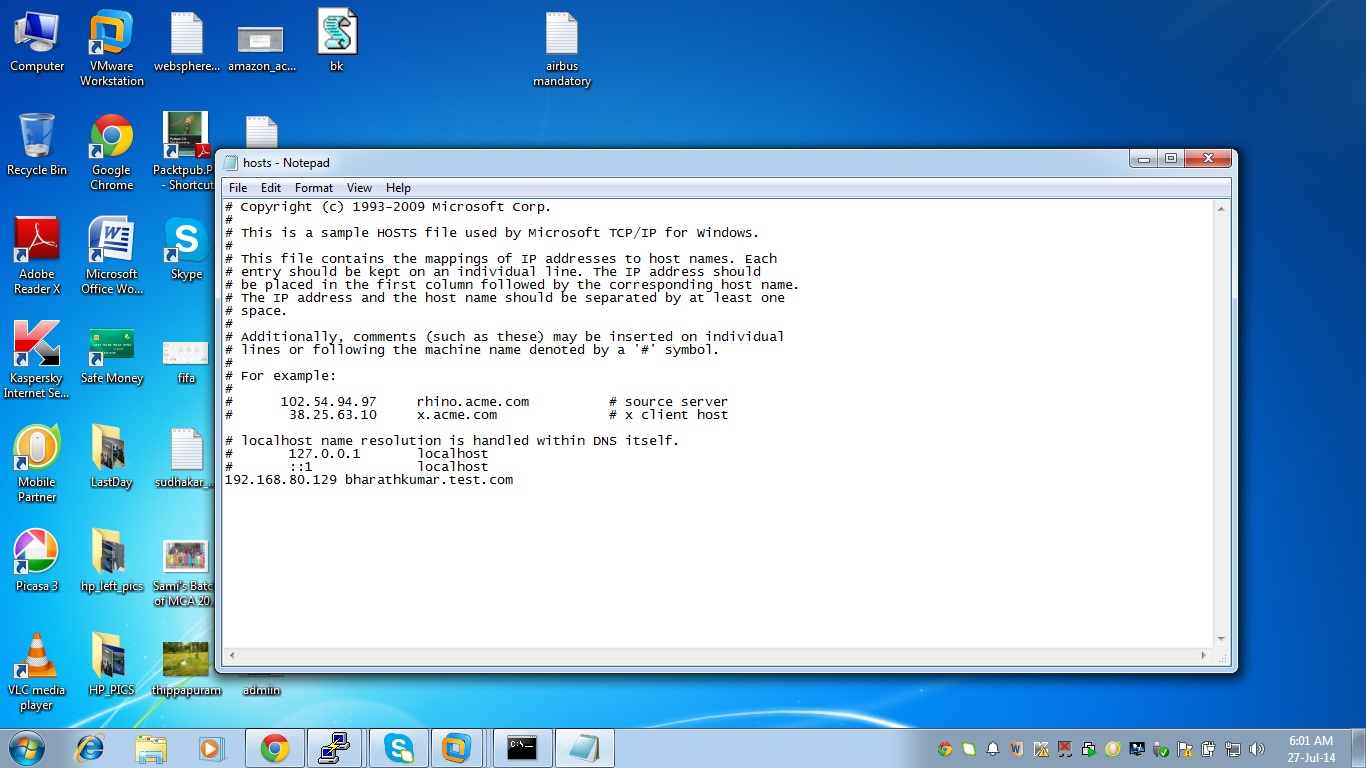Click the Chrome icon in system tray
This screenshot has height=768, width=1366.
945,749
